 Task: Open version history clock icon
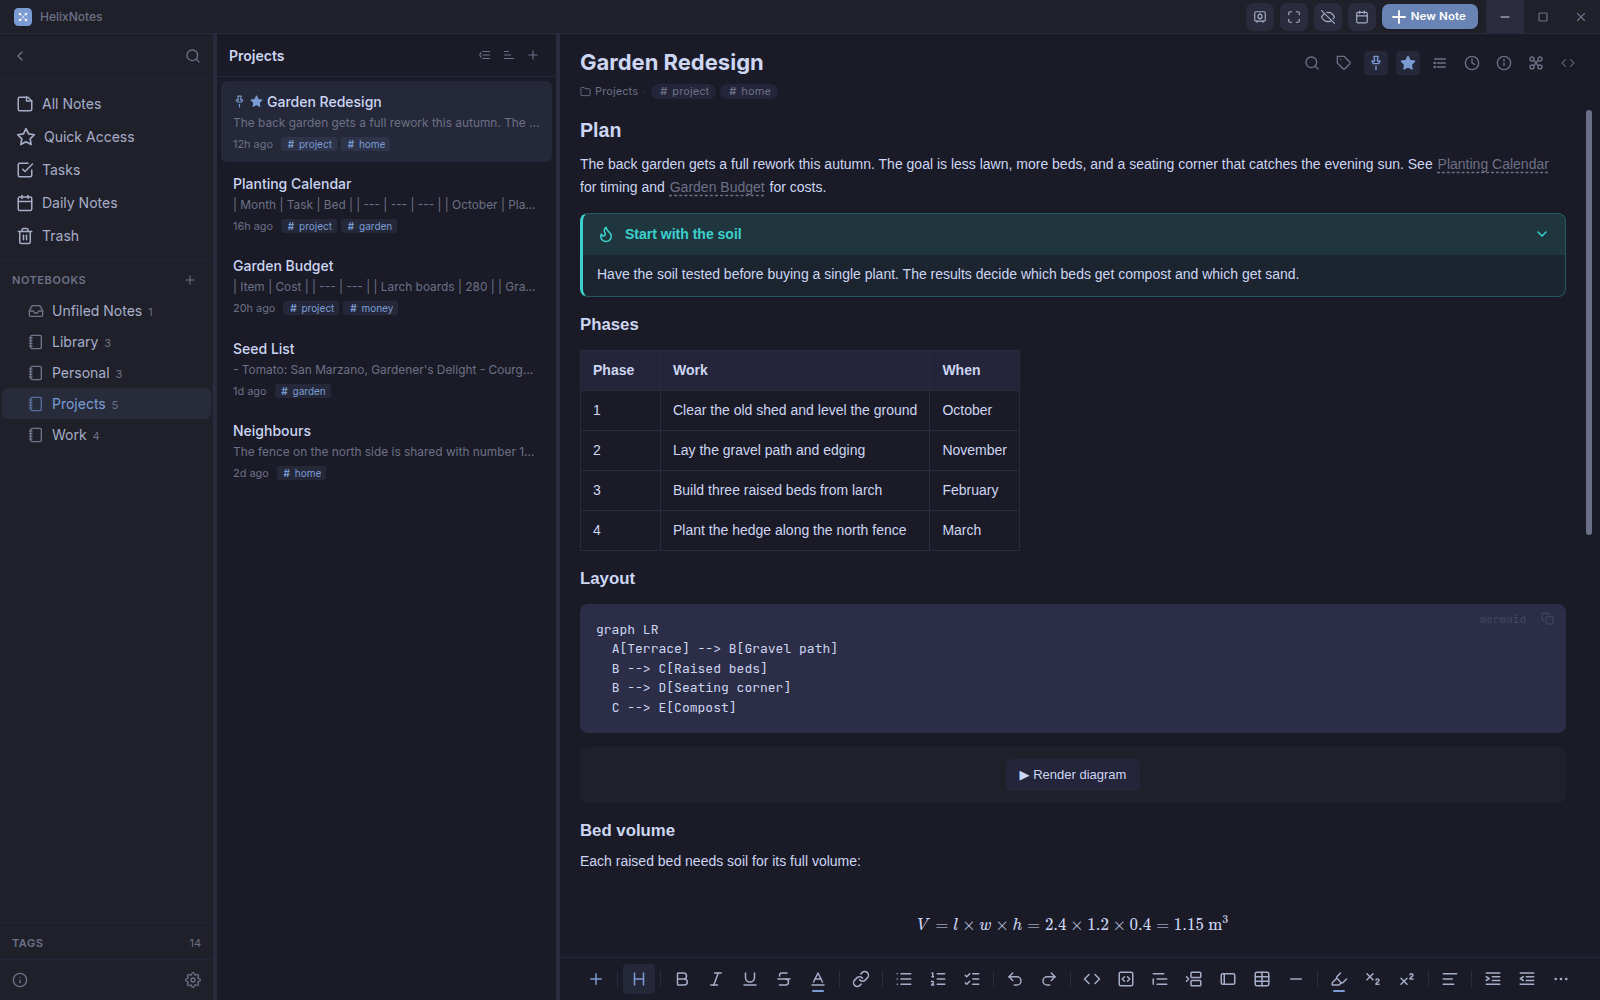click(x=1472, y=63)
